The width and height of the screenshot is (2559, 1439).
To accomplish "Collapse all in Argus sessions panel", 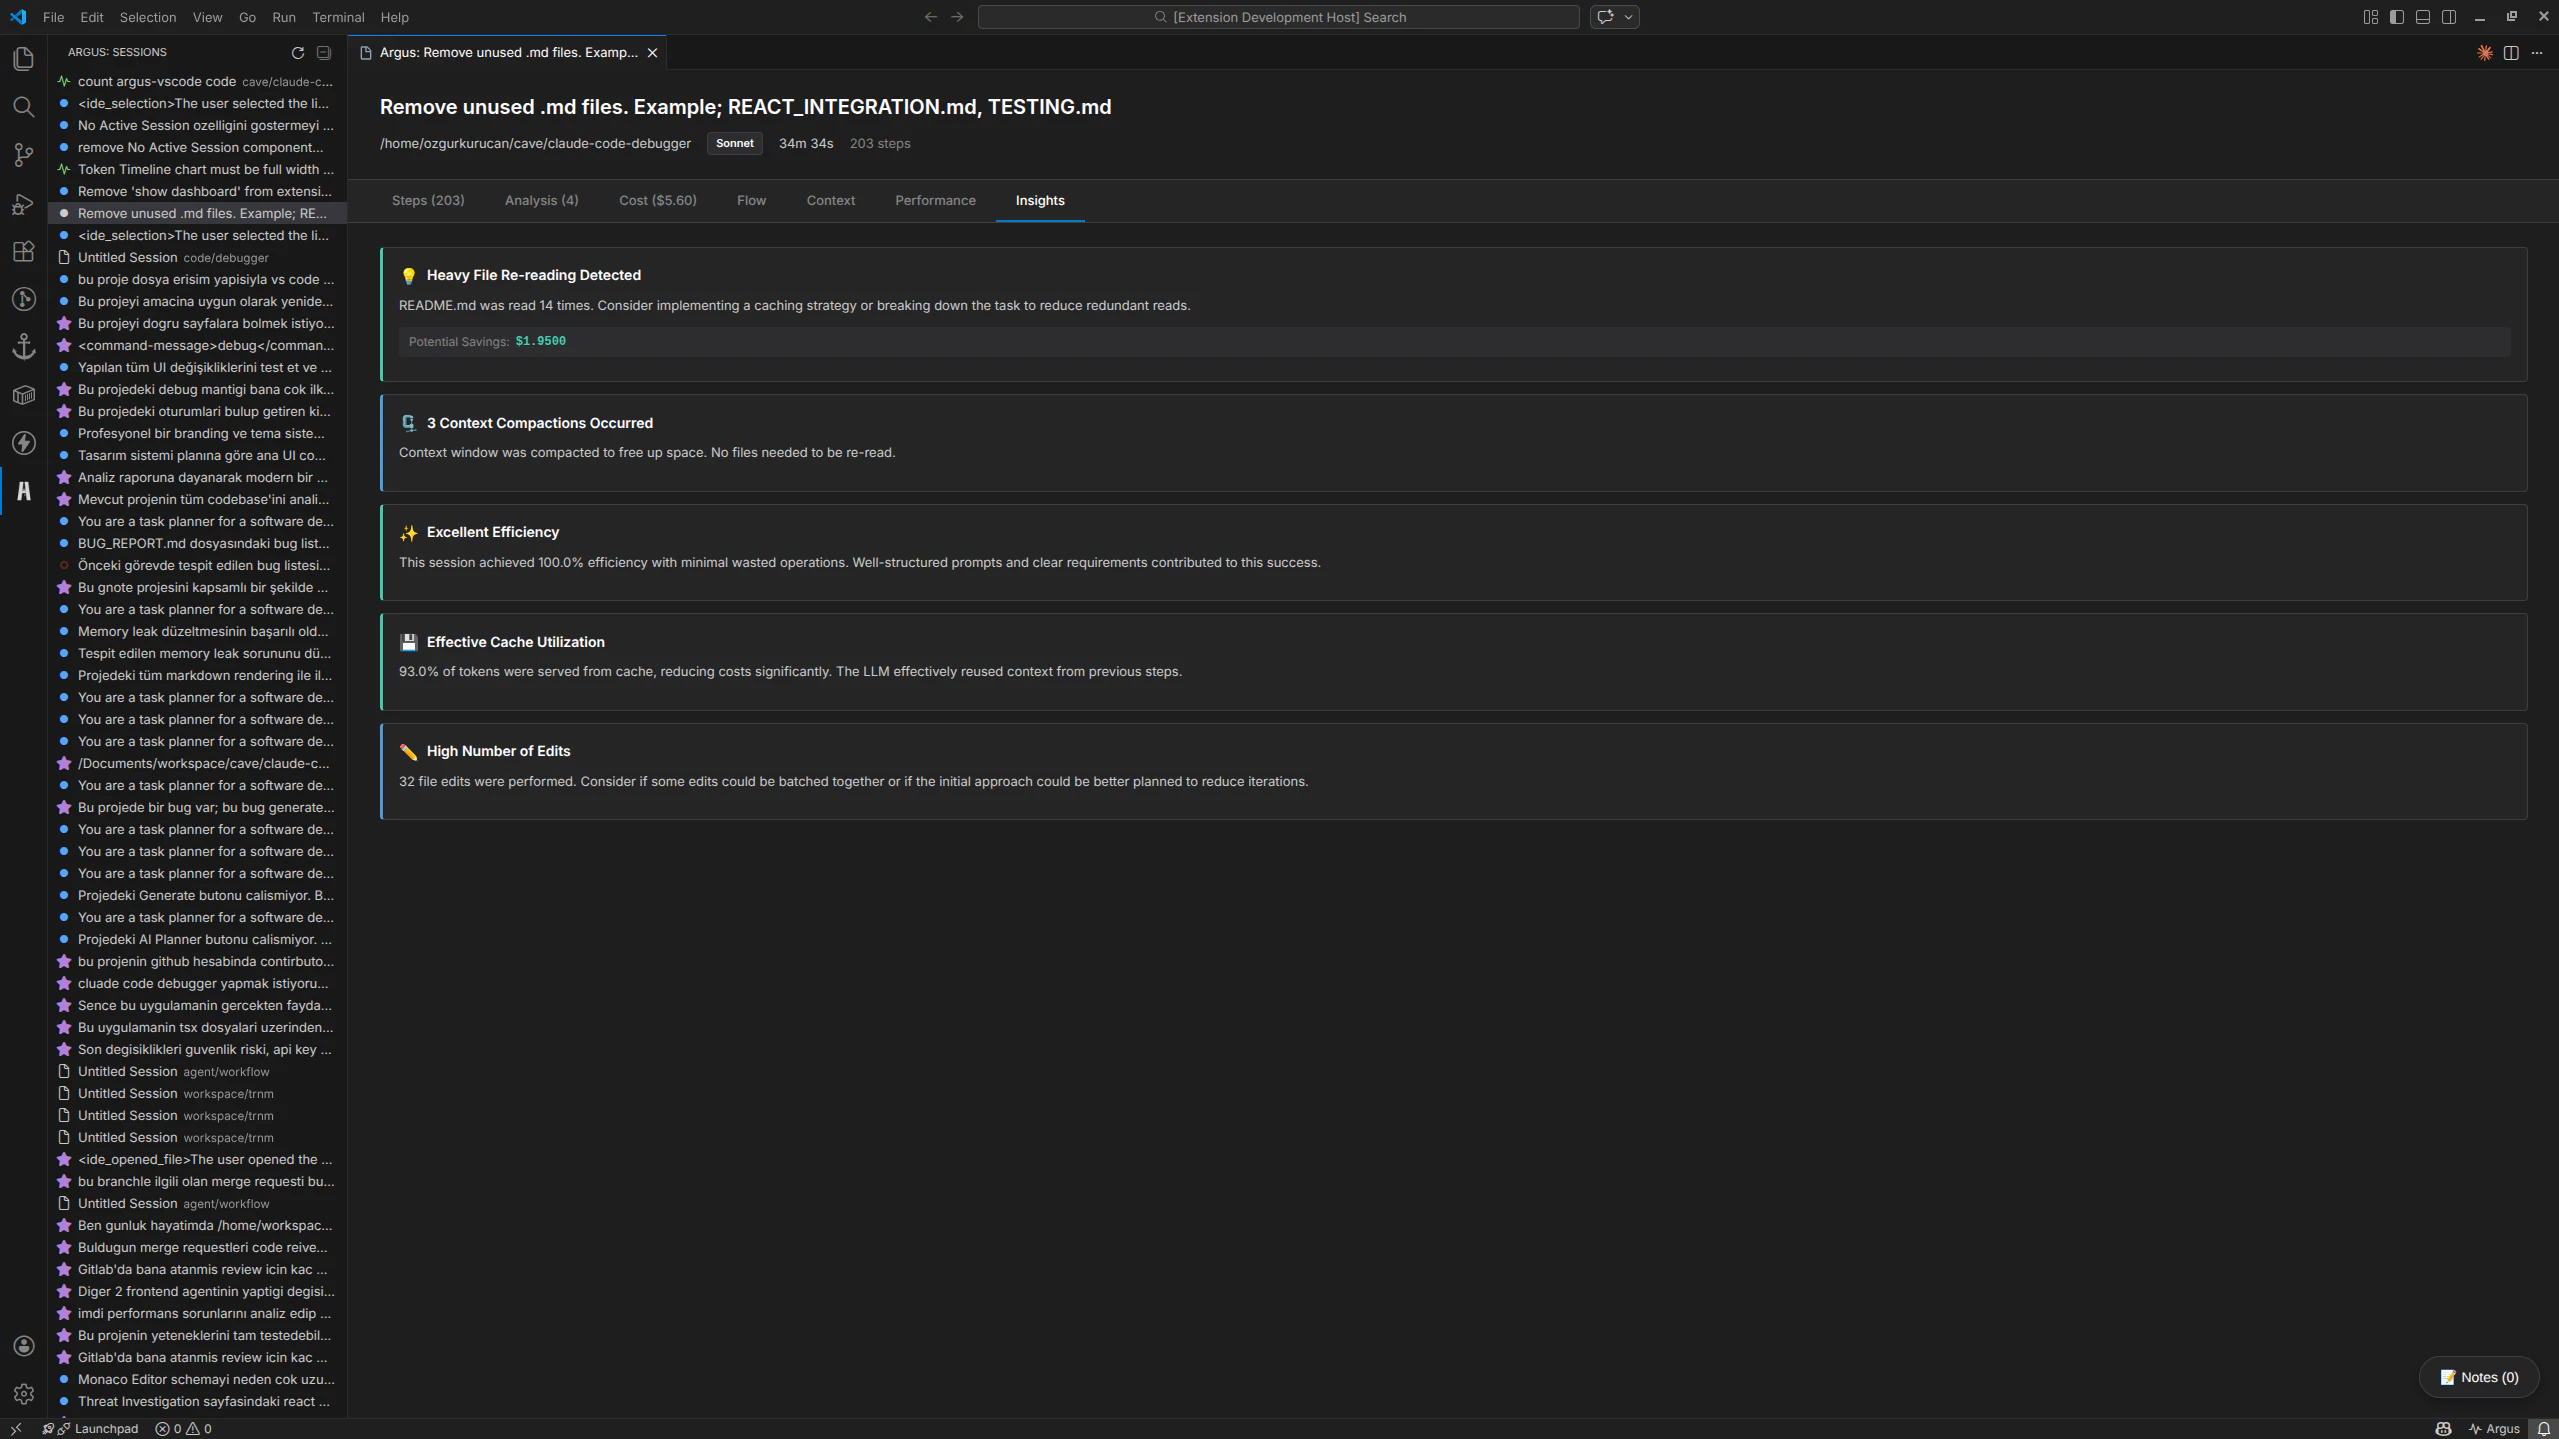I will click(x=323, y=53).
